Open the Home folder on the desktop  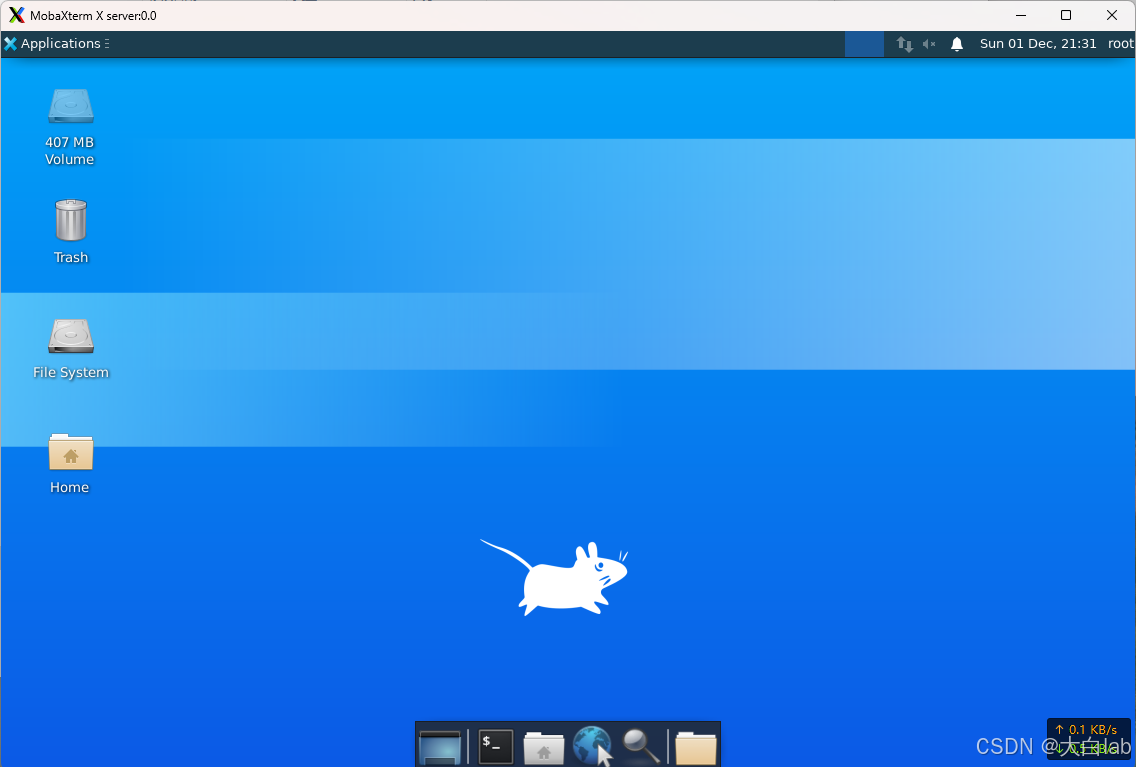click(x=70, y=452)
